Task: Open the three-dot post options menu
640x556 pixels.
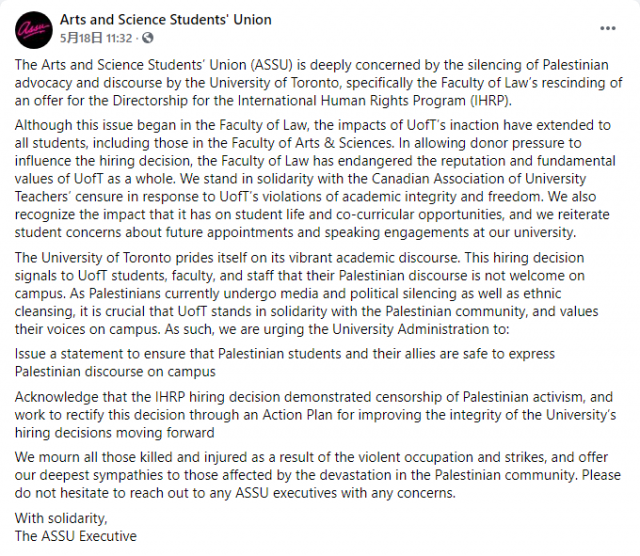Action: pos(608,27)
